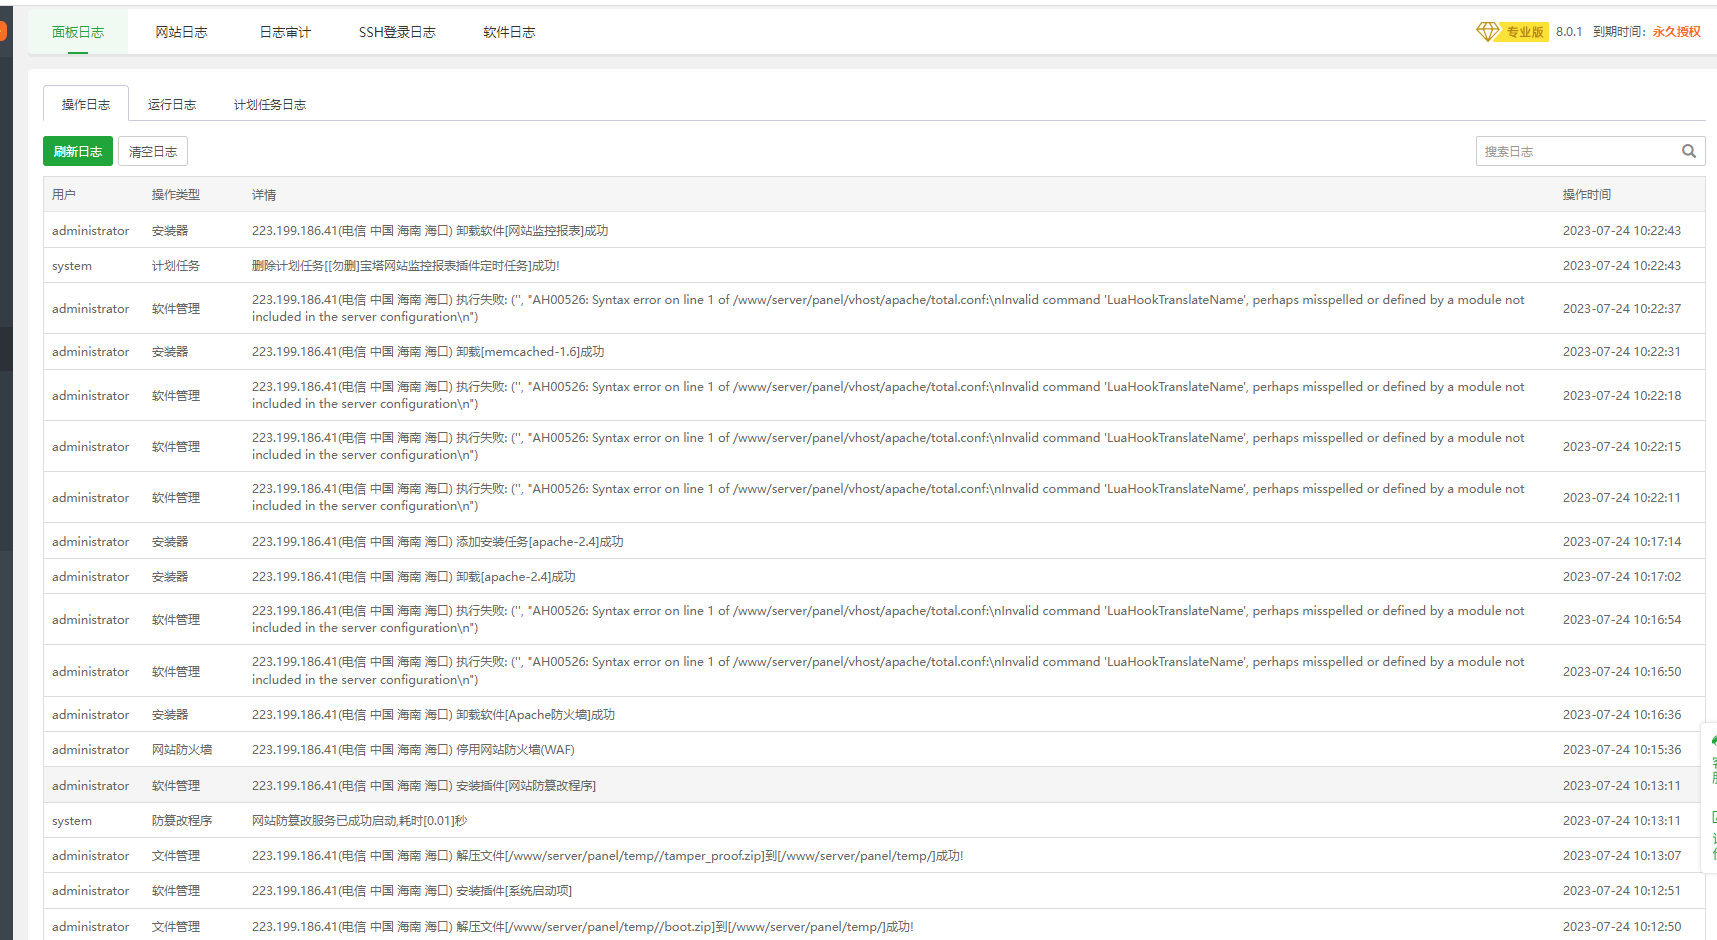
Task: Click the diamond 专业版 badge icon
Action: coord(1488,32)
